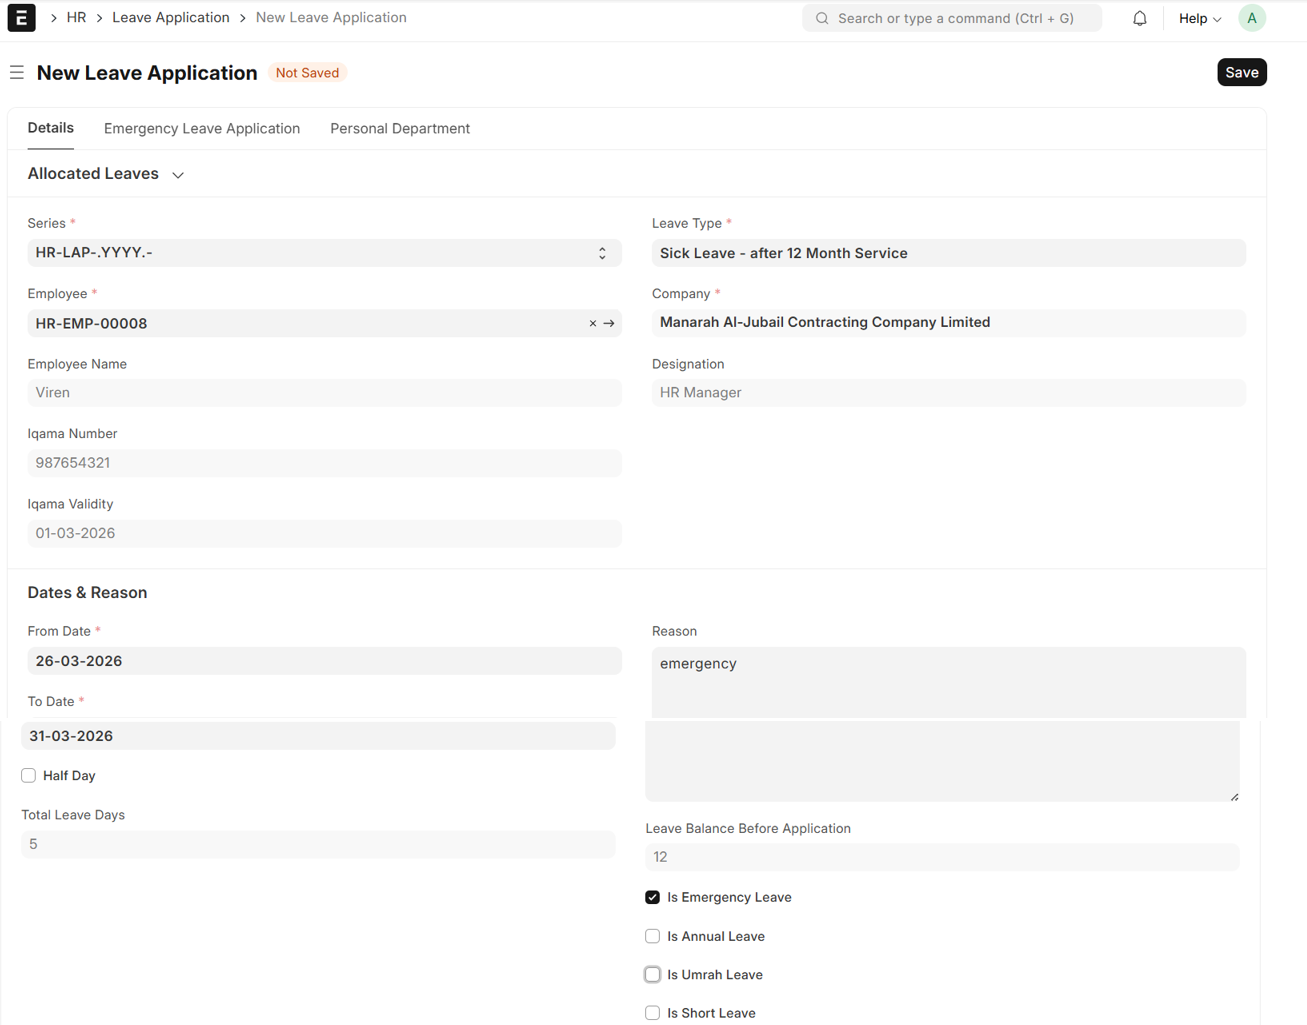
Task: Uncheck the Is Emergency Leave checkbox
Action: pos(653,898)
